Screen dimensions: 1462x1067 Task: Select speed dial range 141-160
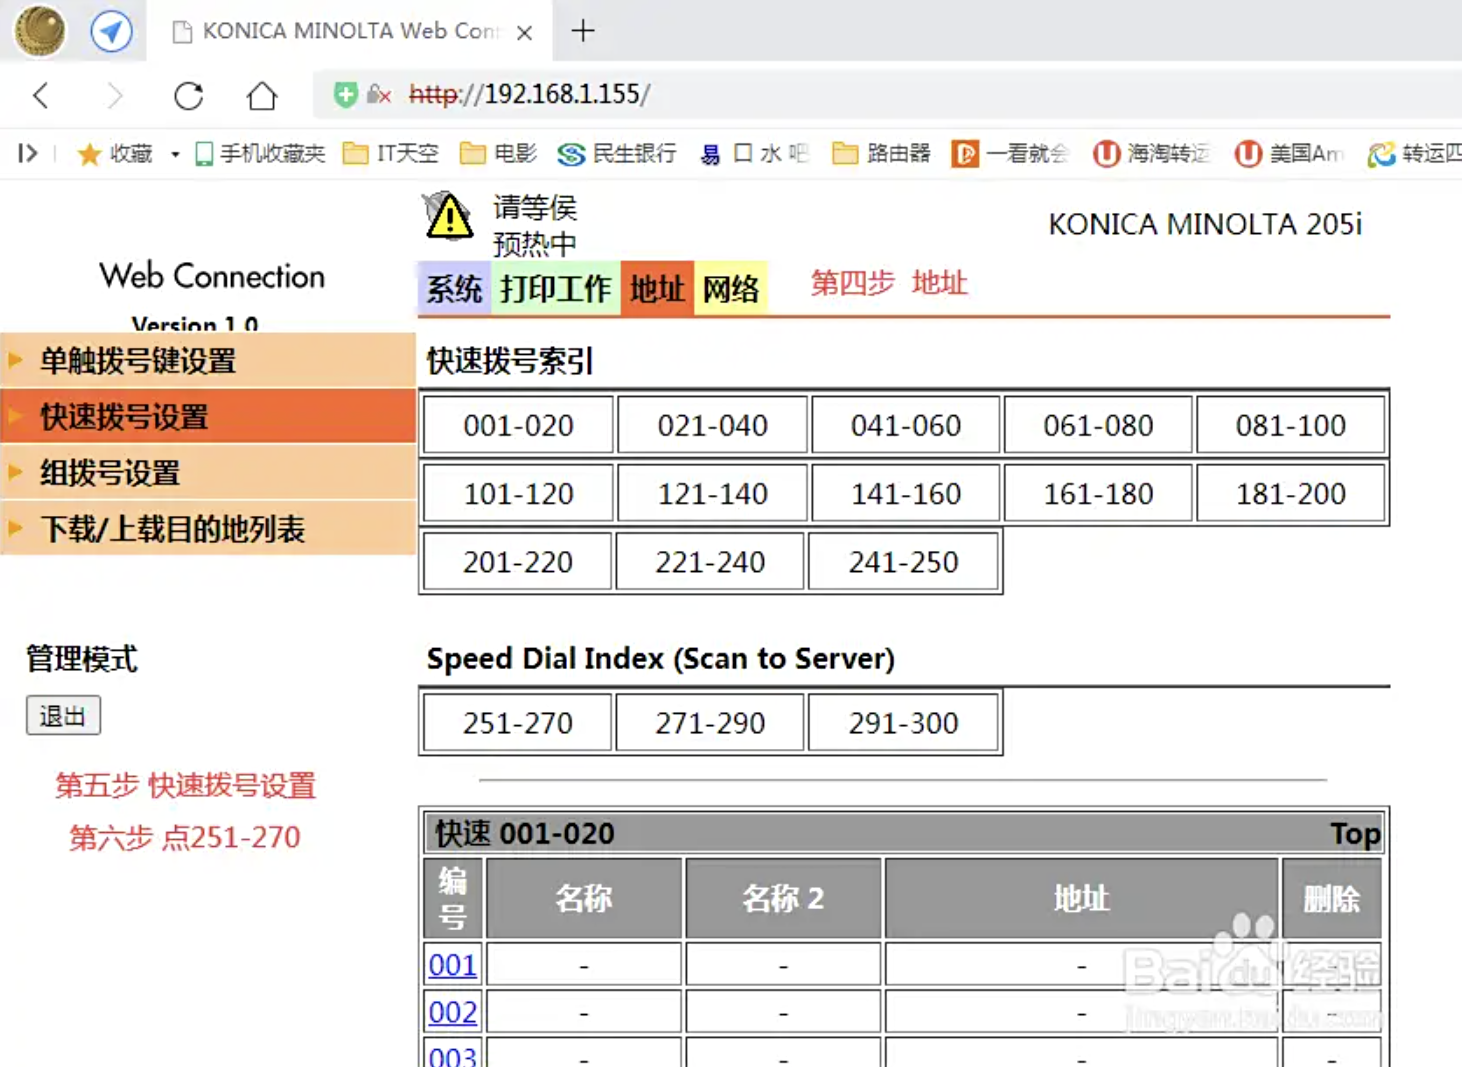905,493
